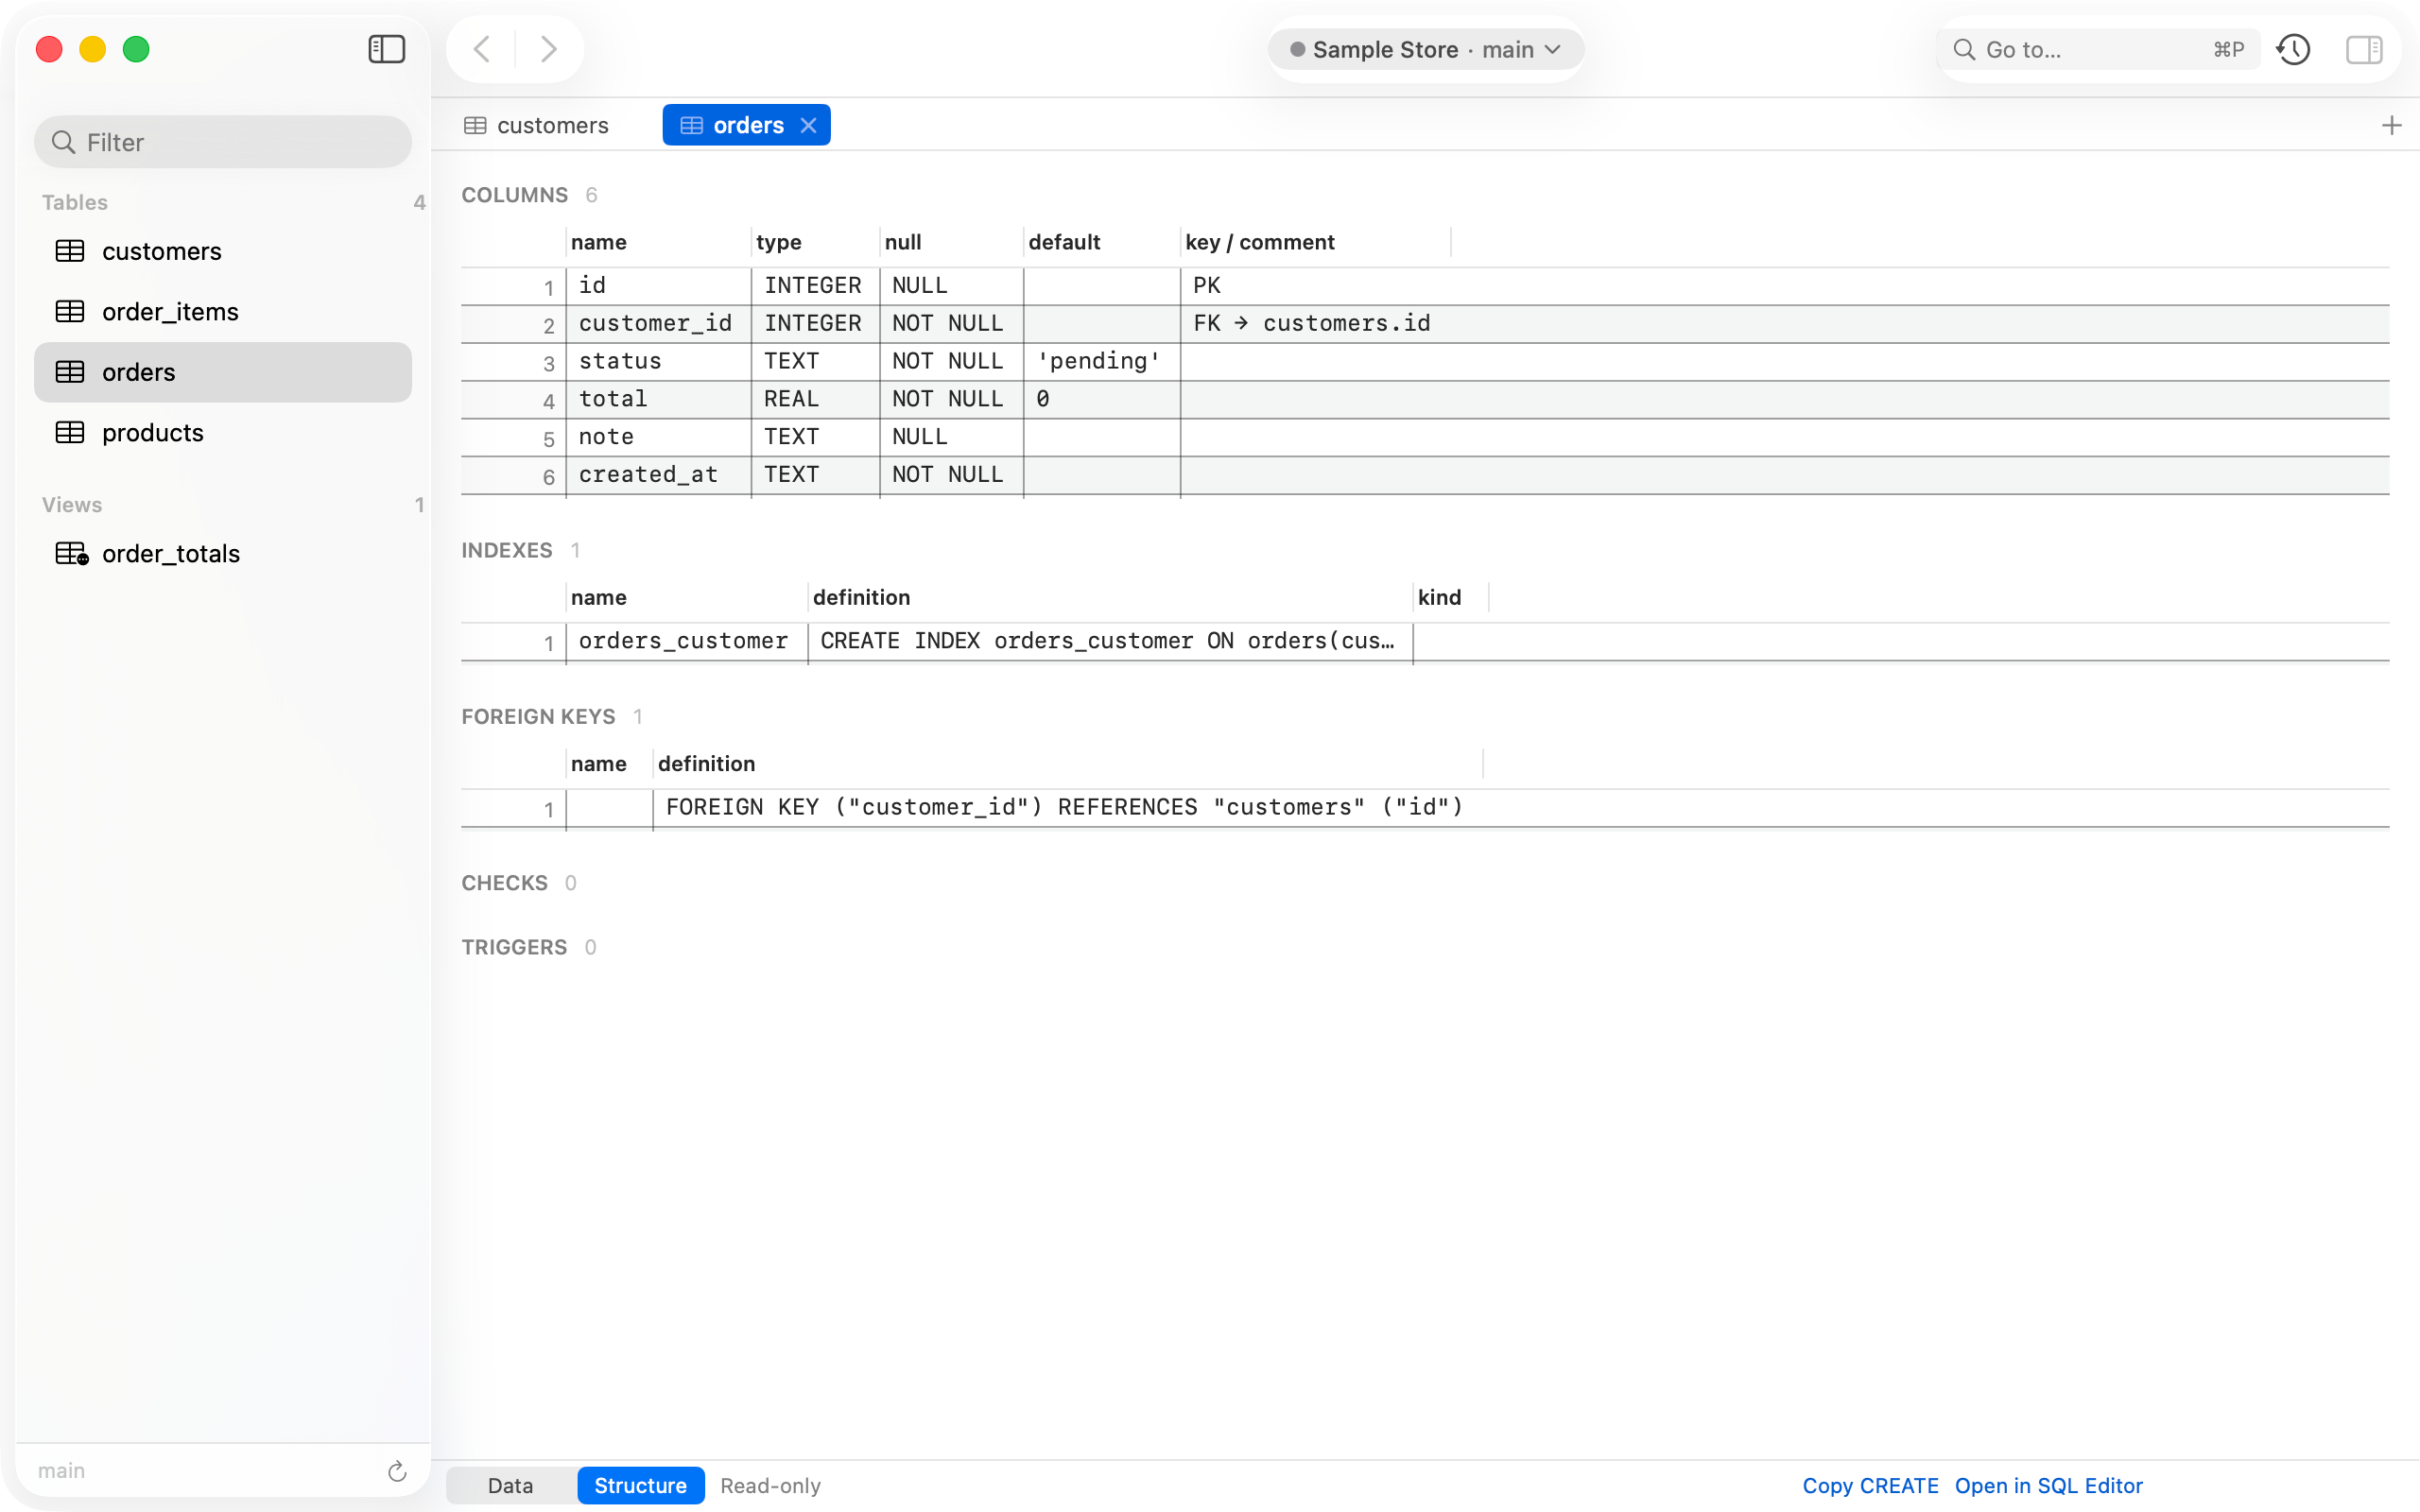
Task: Open order_totals view in sidebar
Action: click(x=223, y=554)
